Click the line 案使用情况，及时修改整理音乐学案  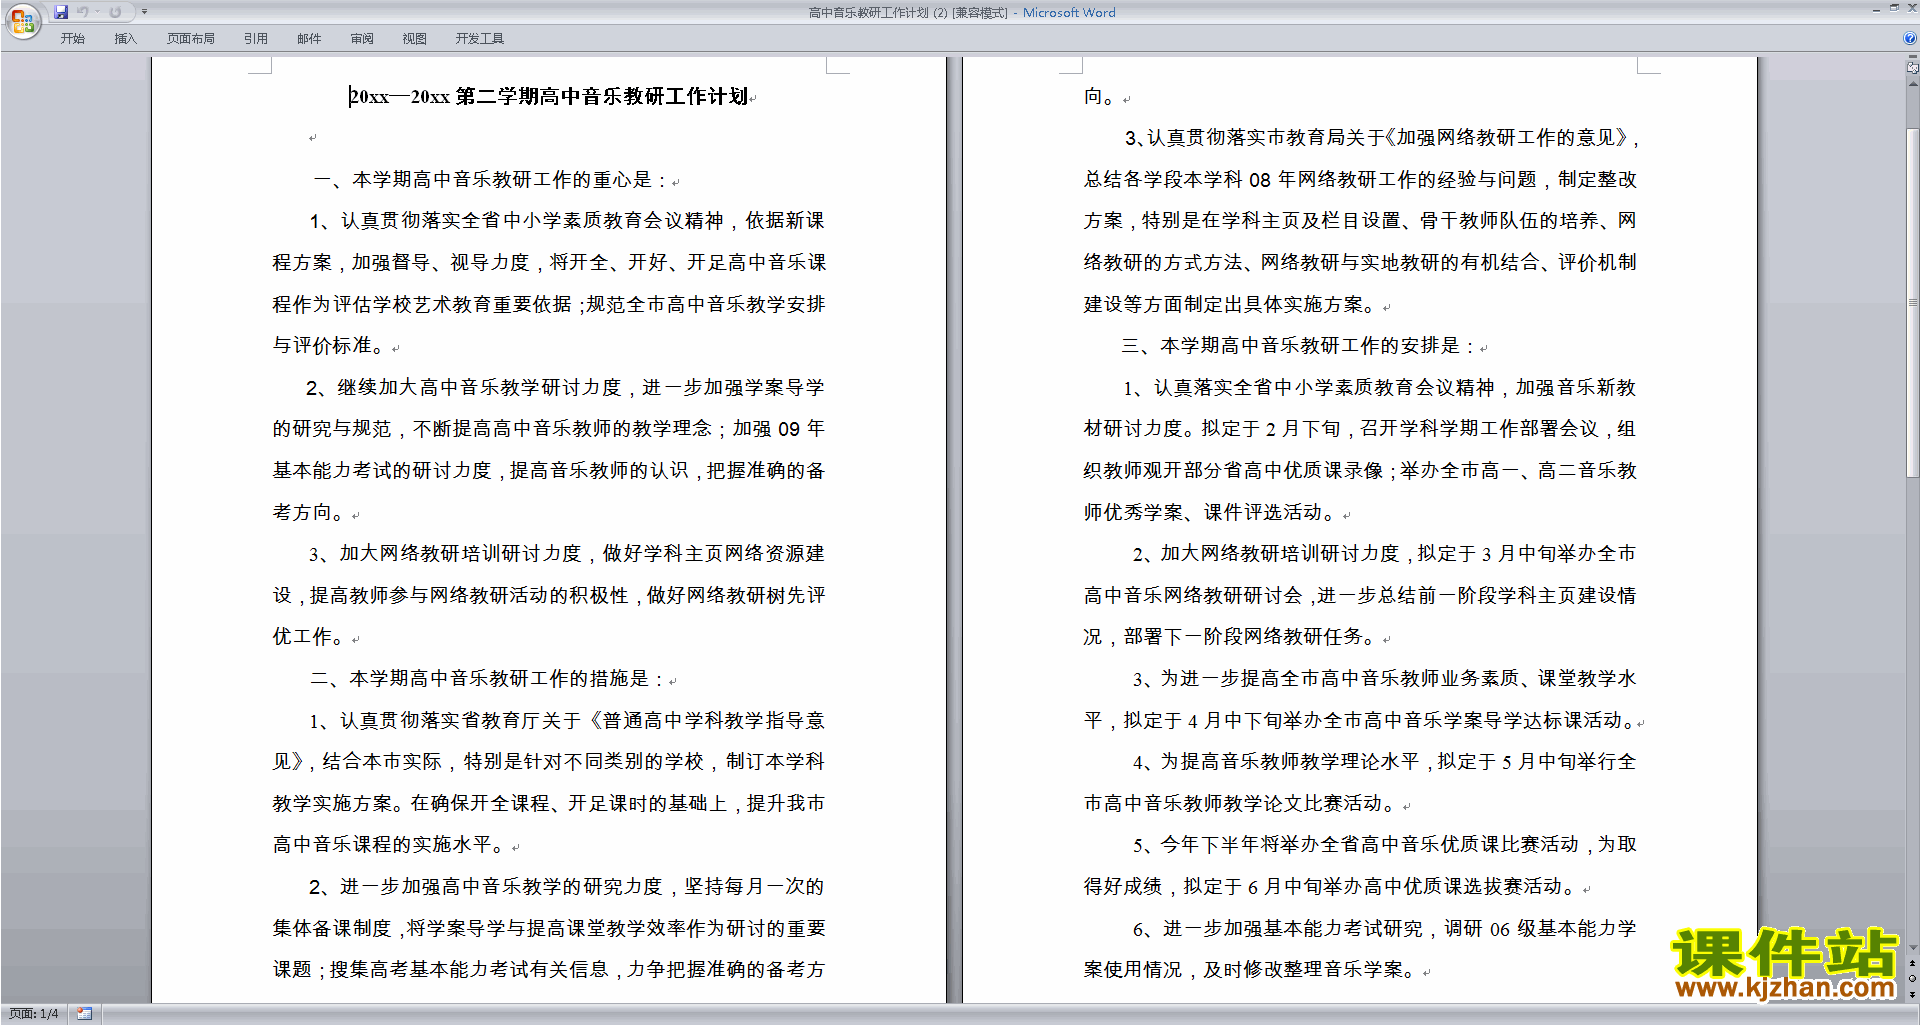[1252, 970]
